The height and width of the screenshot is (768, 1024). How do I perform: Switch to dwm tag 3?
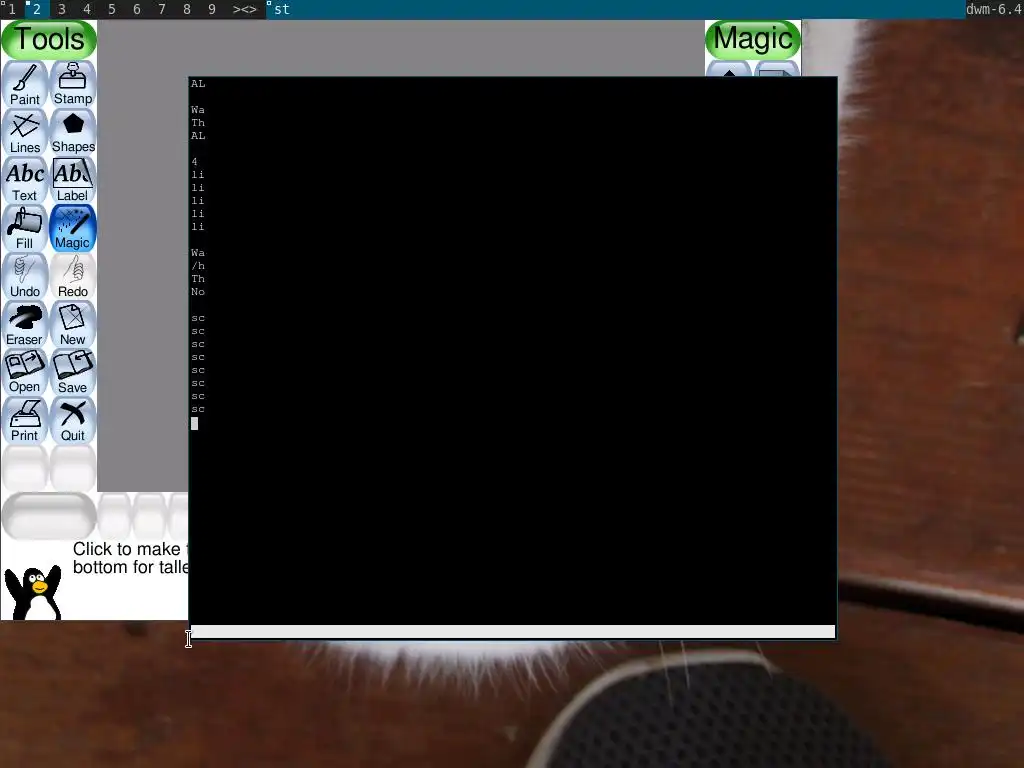[61, 9]
